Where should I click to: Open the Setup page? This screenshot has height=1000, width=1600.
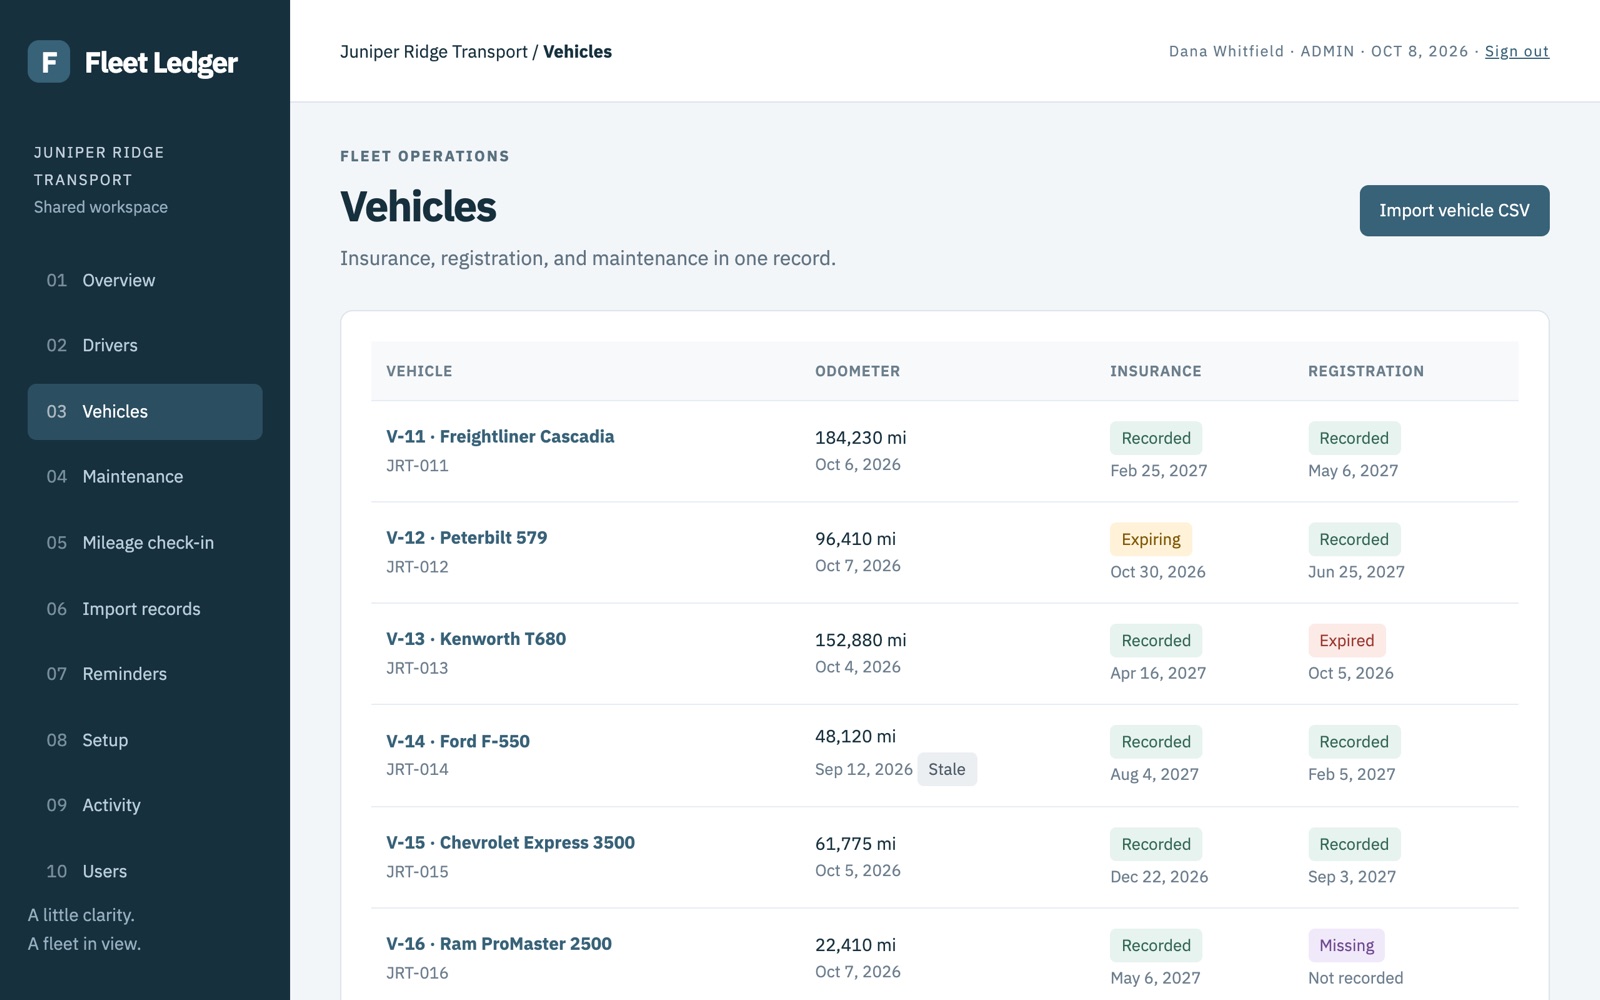coord(145,739)
